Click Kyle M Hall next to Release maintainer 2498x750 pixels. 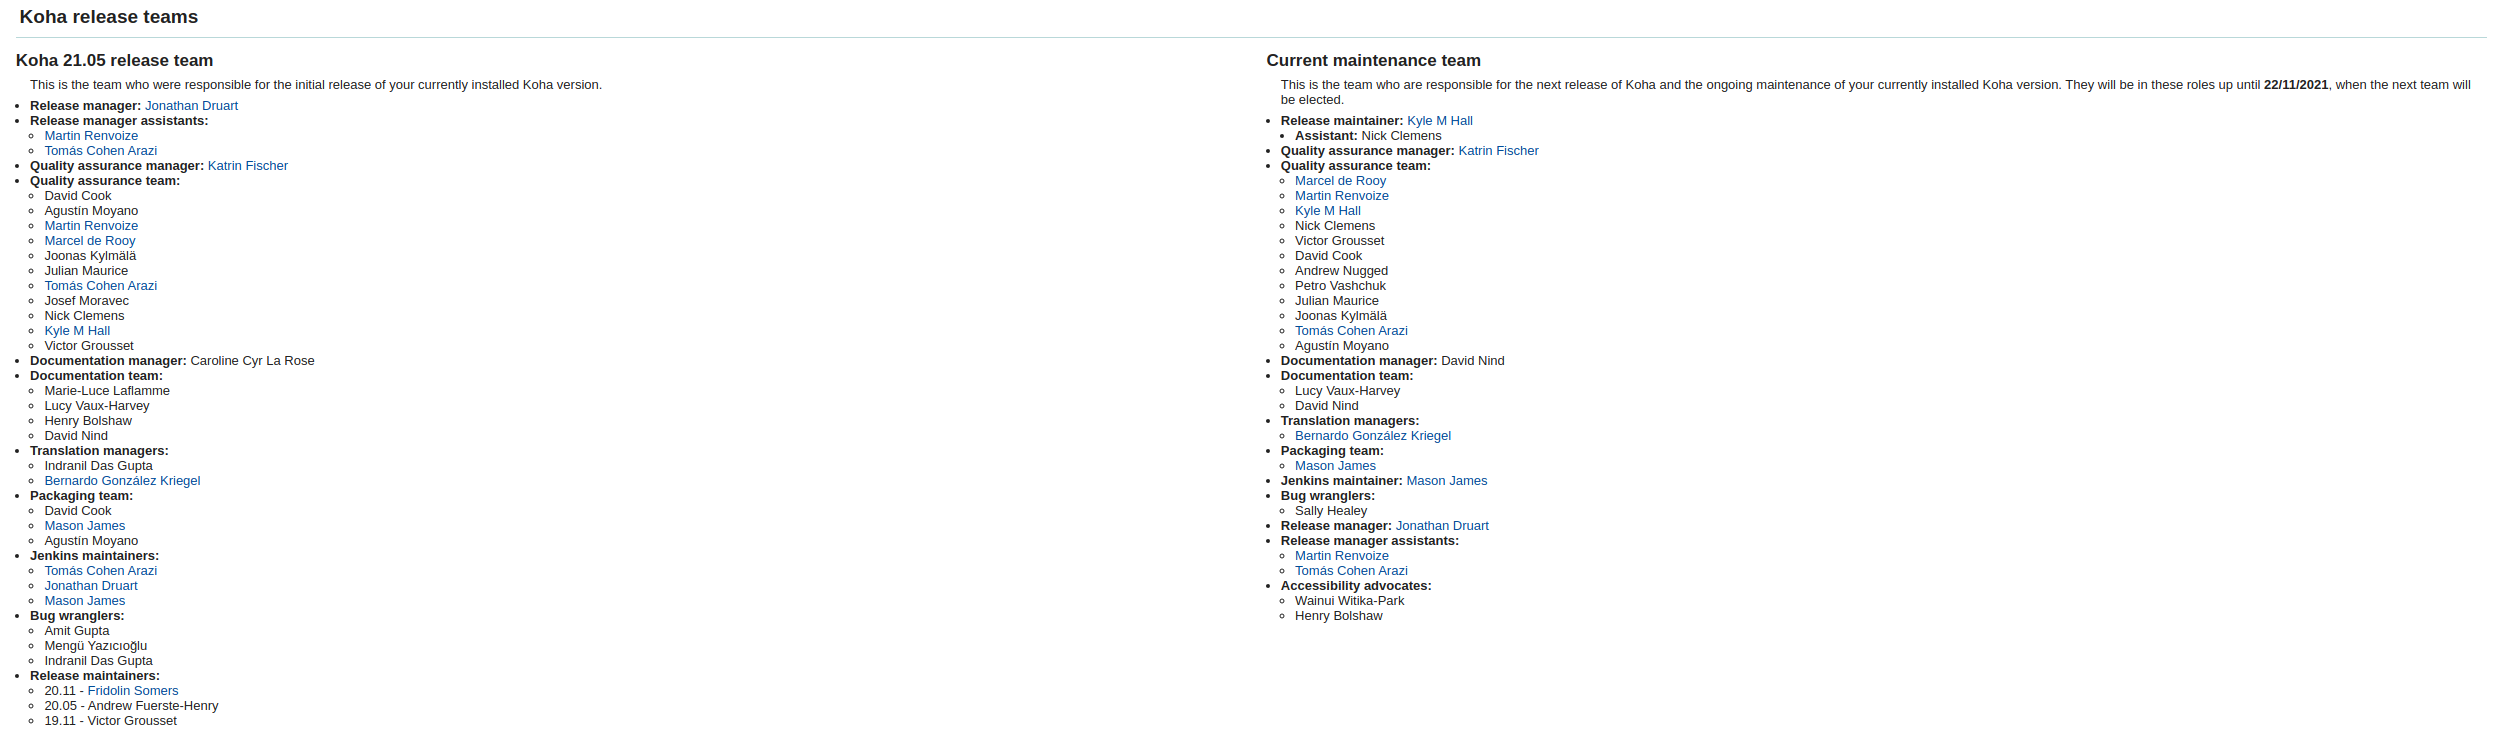pos(1439,121)
